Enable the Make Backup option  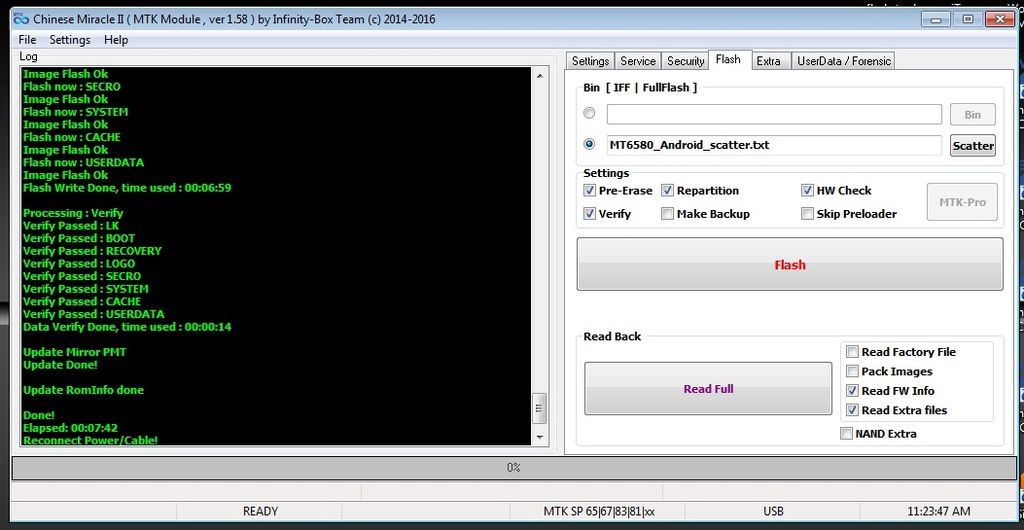668,214
